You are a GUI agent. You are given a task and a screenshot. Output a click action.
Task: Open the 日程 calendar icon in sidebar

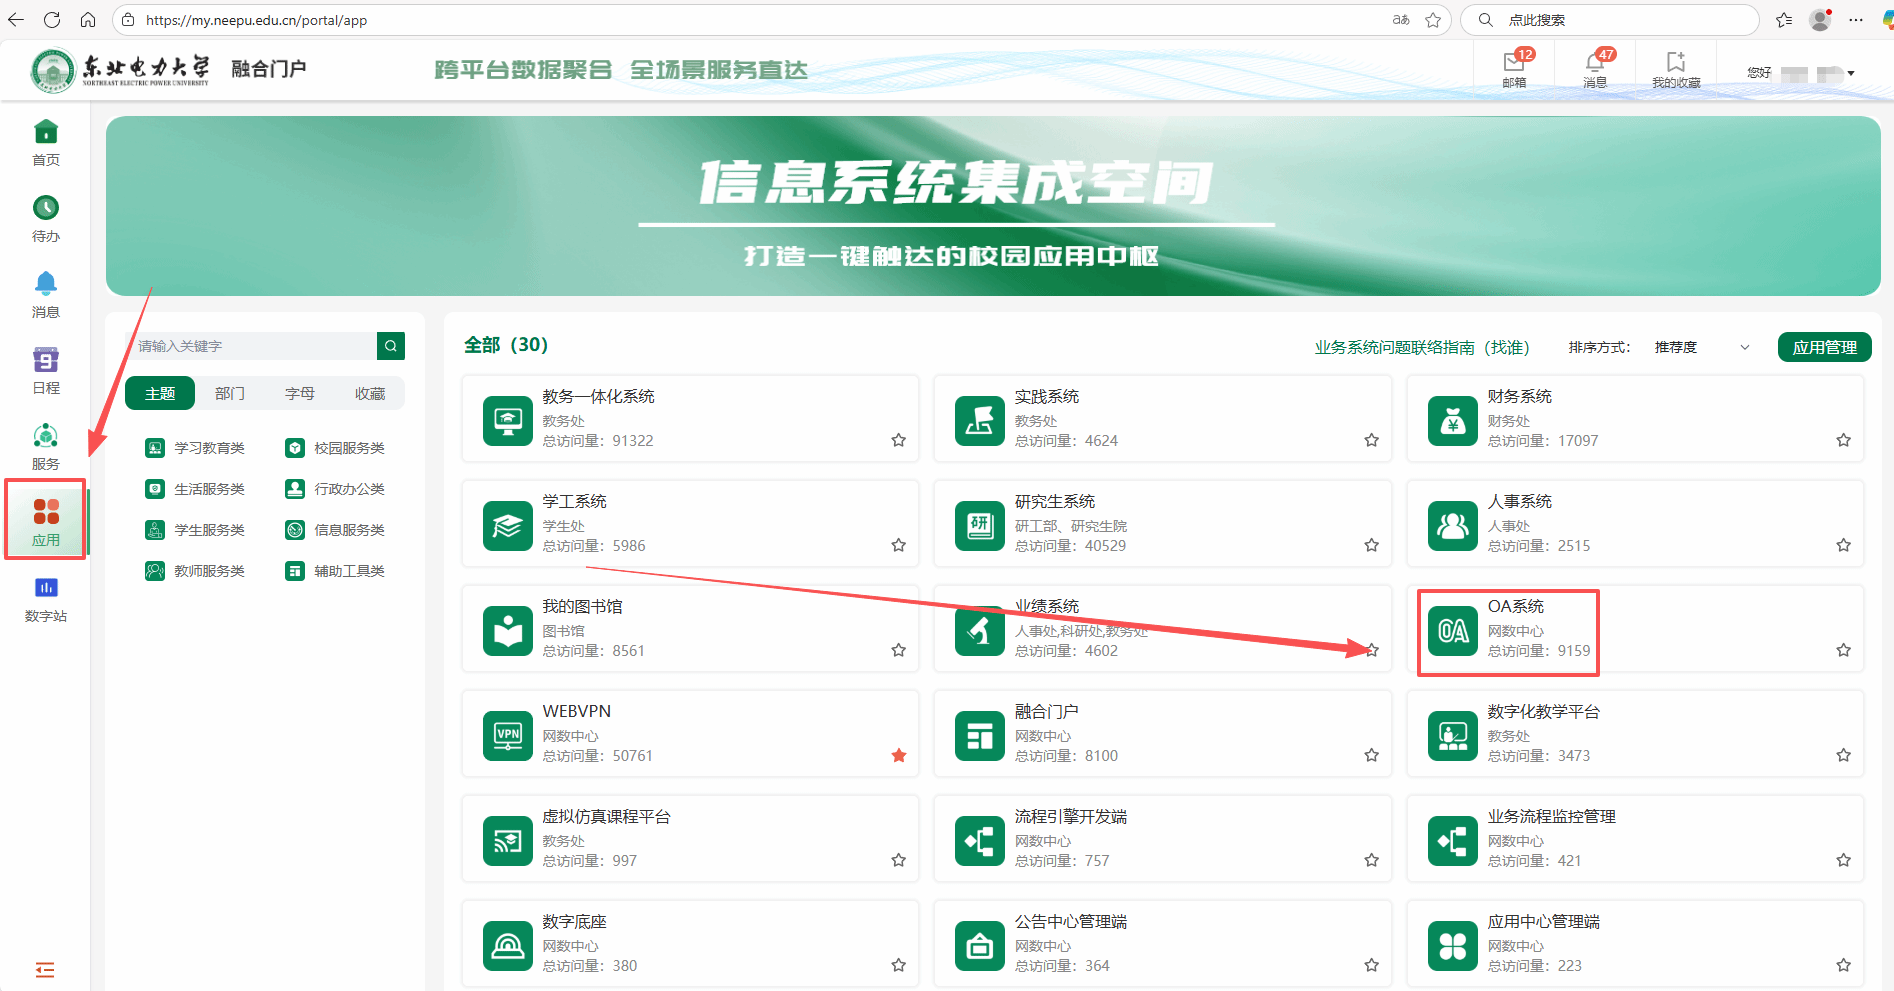(x=46, y=360)
